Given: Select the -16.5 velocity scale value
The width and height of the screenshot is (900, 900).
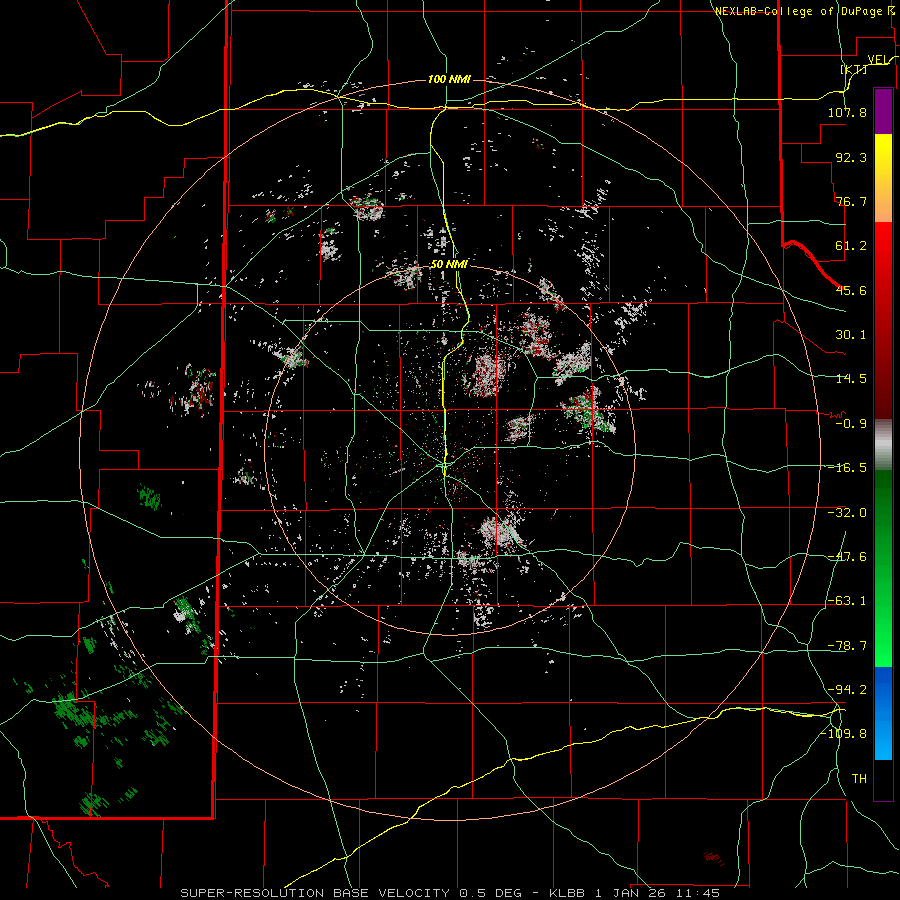Looking at the screenshot, I should click(847, 468).
